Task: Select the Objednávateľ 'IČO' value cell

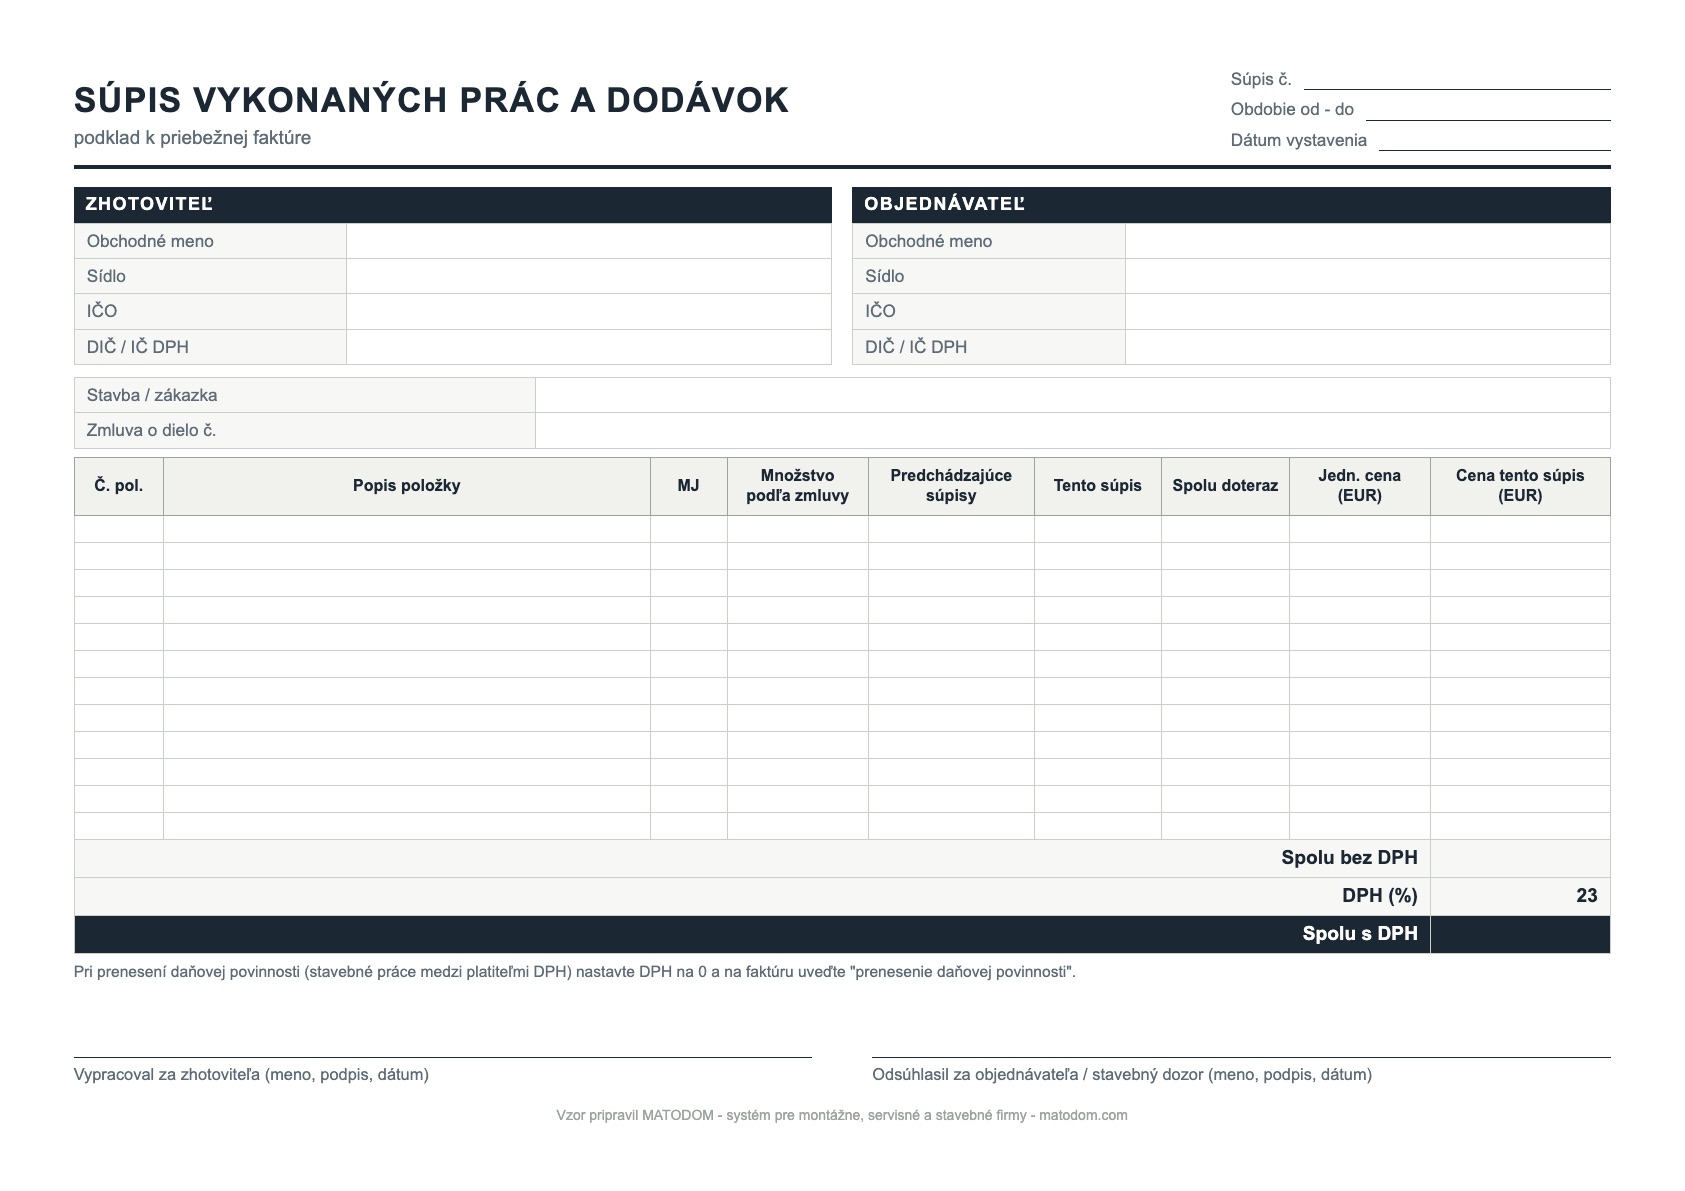Action: click(1368, 311)
